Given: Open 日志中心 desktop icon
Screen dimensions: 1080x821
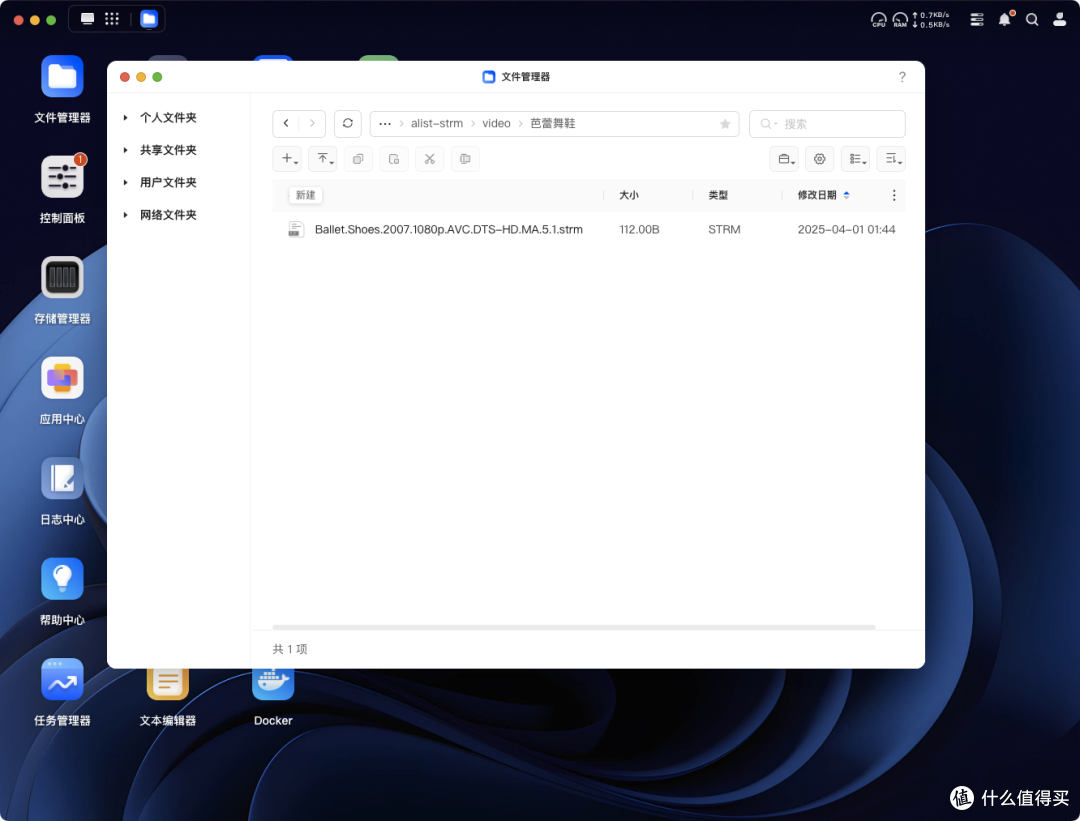Looking at the screenshot, I should tap(62, 479).
